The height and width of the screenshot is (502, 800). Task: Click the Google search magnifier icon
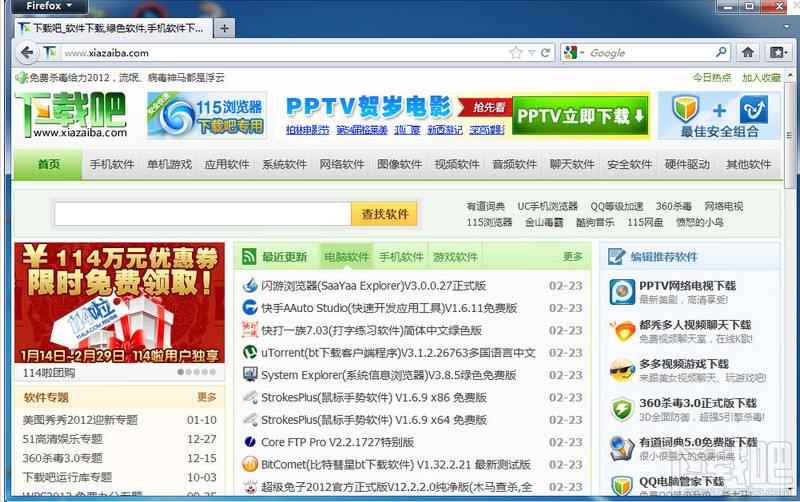721,53
